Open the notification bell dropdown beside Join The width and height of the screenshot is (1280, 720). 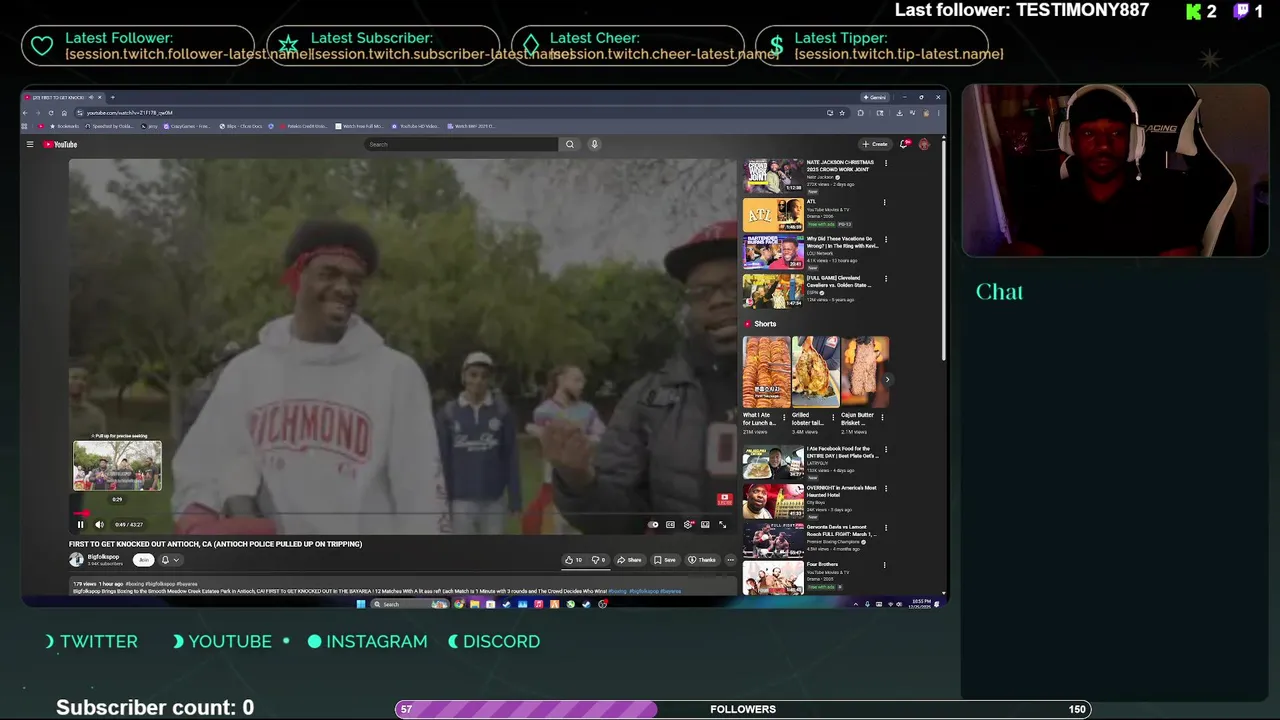pyautogui.click(x=170, y=560)
